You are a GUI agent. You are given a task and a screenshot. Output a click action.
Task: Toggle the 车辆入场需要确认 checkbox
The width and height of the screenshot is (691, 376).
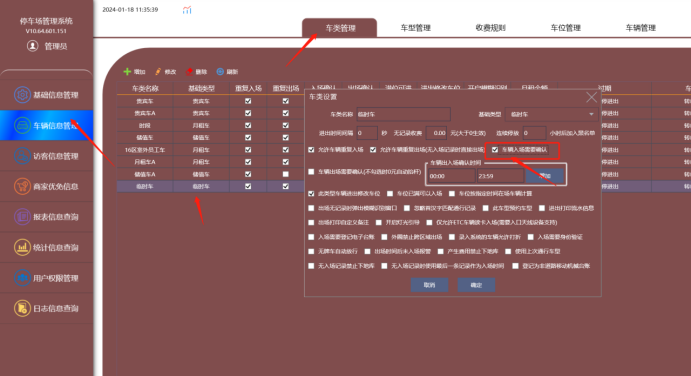pos(495,150)
